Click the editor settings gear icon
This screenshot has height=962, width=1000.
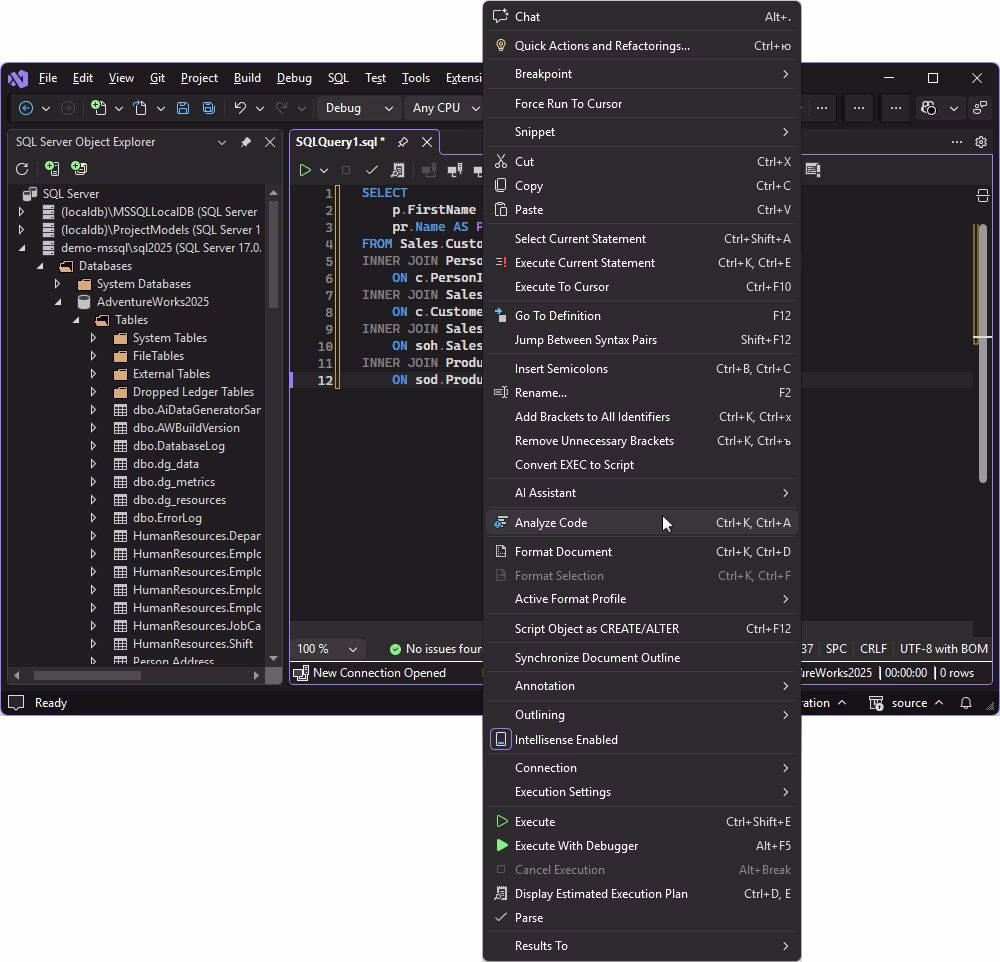pyautogui.click(x=981, y=142)
